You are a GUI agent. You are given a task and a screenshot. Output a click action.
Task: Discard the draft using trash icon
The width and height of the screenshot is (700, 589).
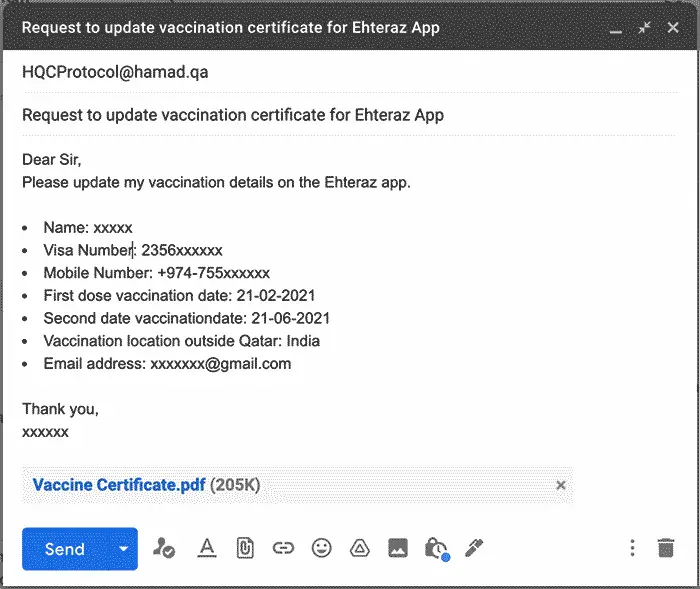point(666,548)
